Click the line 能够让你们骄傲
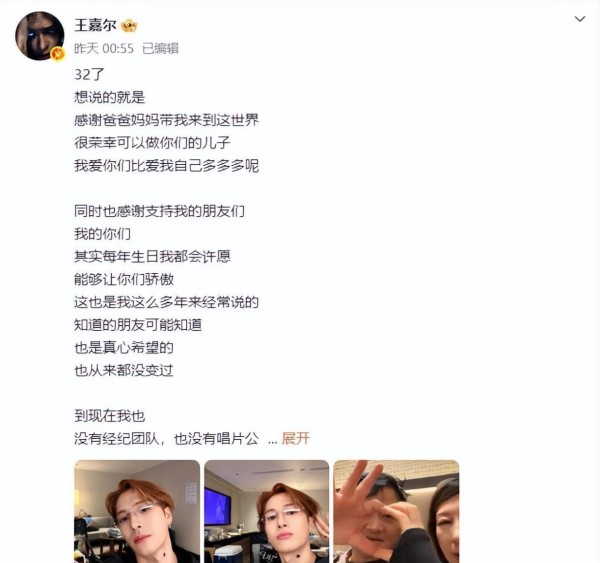600x563 pixels. point(124,279)
